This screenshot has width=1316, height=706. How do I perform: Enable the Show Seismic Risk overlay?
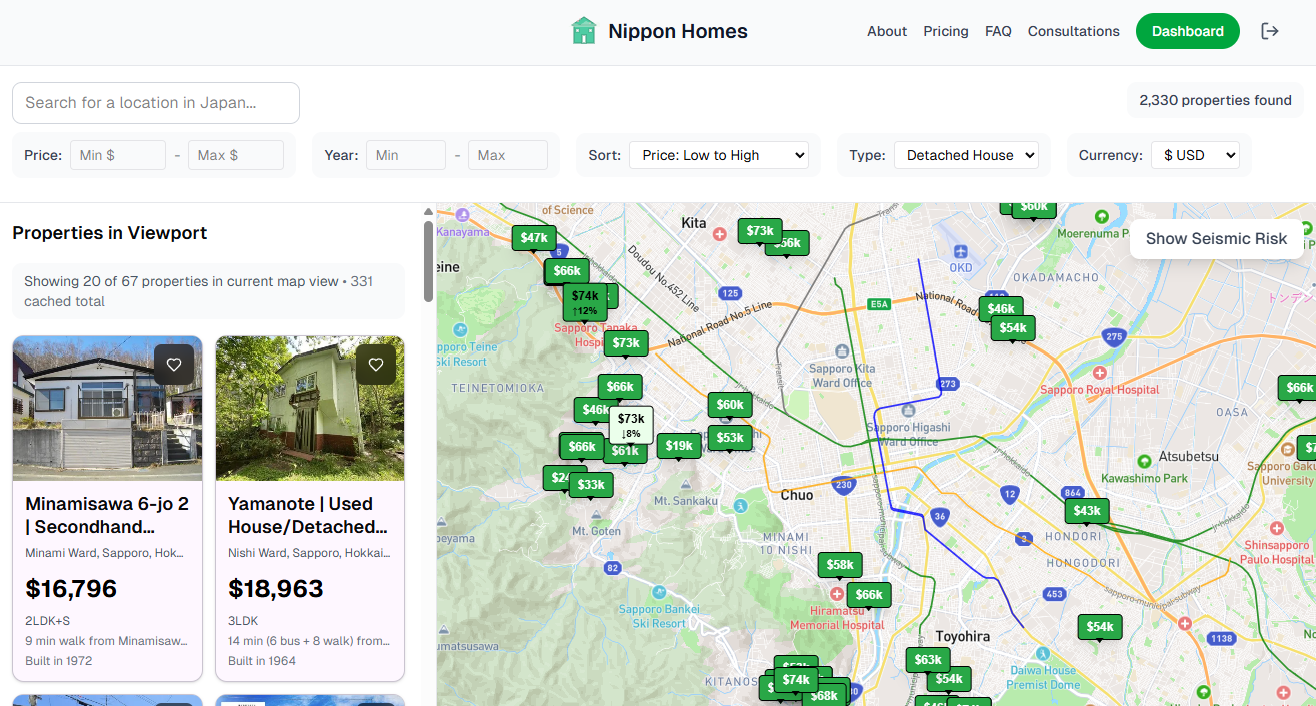[1216, 238]
